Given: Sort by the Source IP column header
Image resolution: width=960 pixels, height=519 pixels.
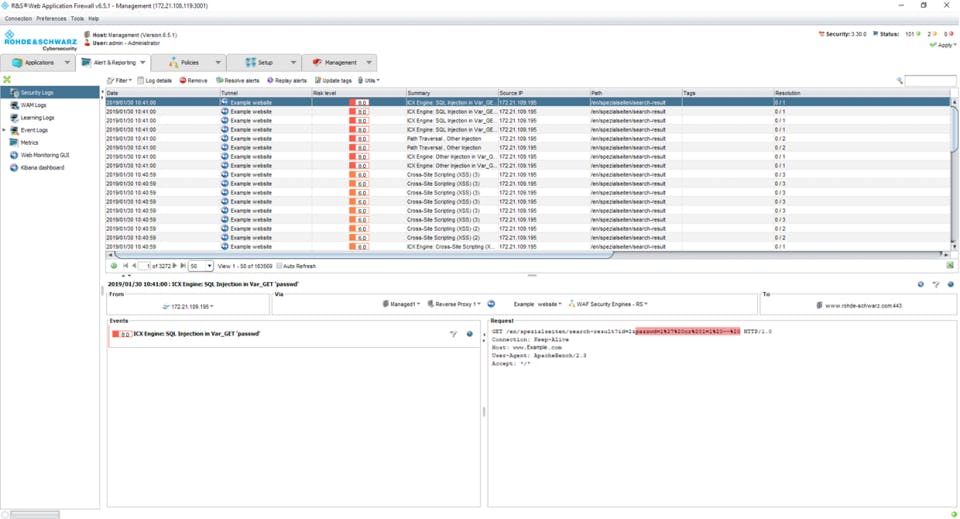Looking at the screenshot, I should pyautogui.click(x=544, y=93).
